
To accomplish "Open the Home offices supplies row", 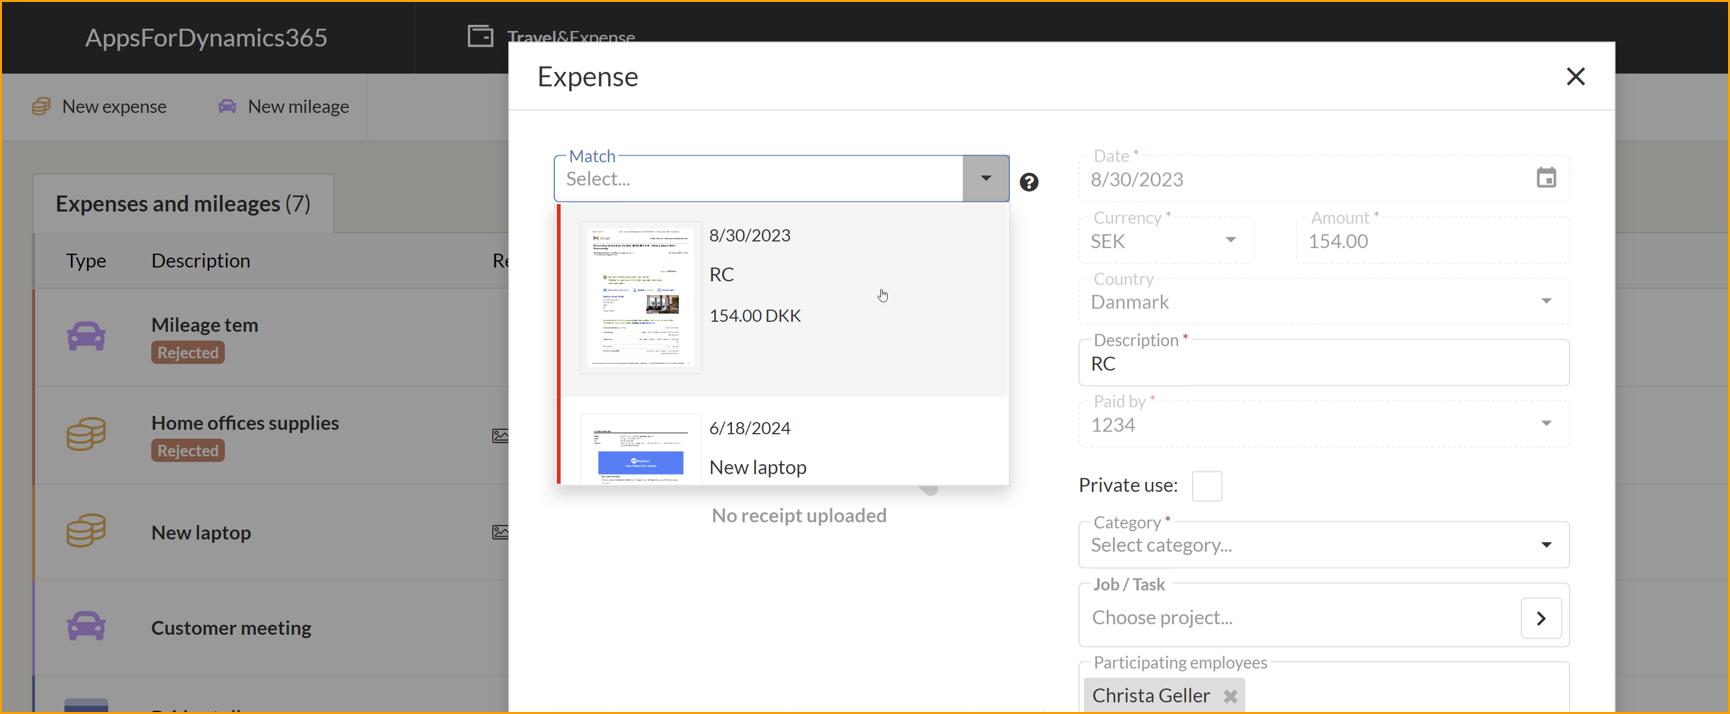I will click(272, 436).
